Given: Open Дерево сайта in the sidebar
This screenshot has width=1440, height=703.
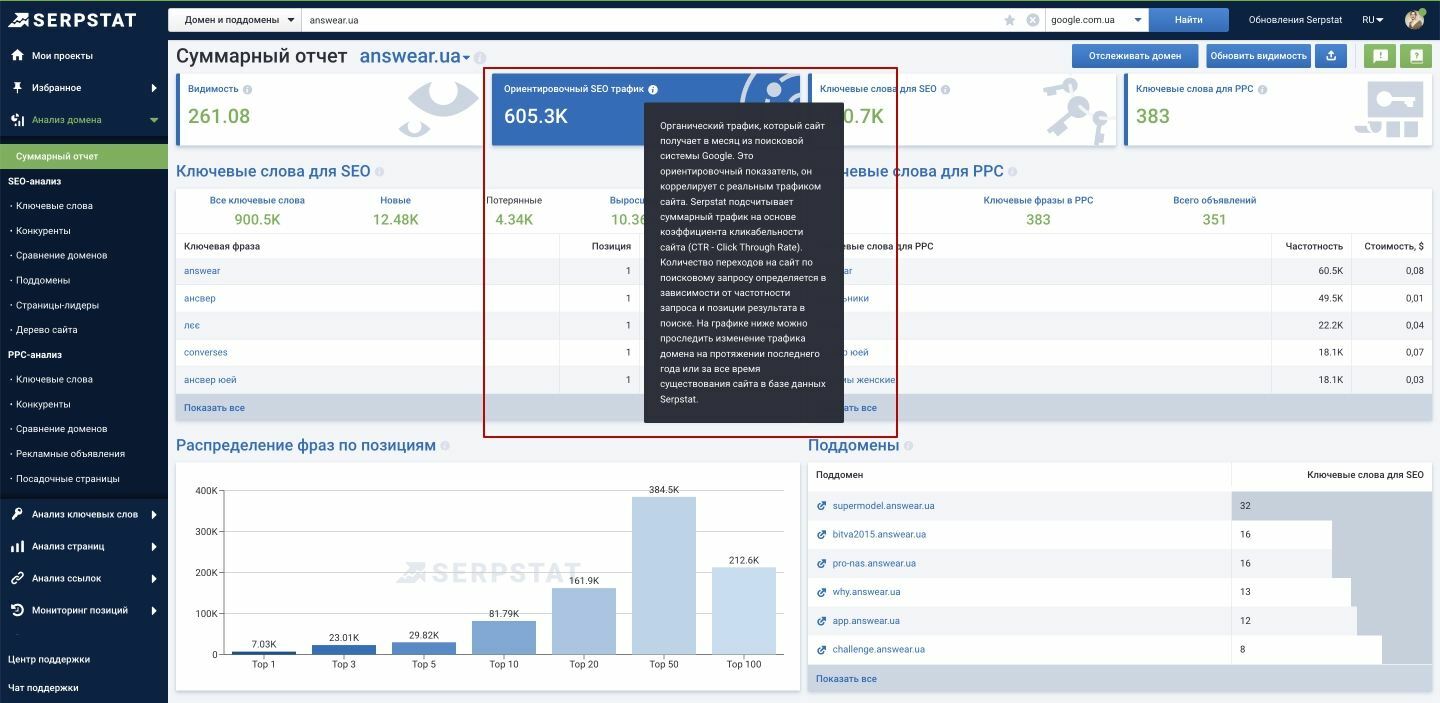Looking at the screenshot, I should (46, 330).
